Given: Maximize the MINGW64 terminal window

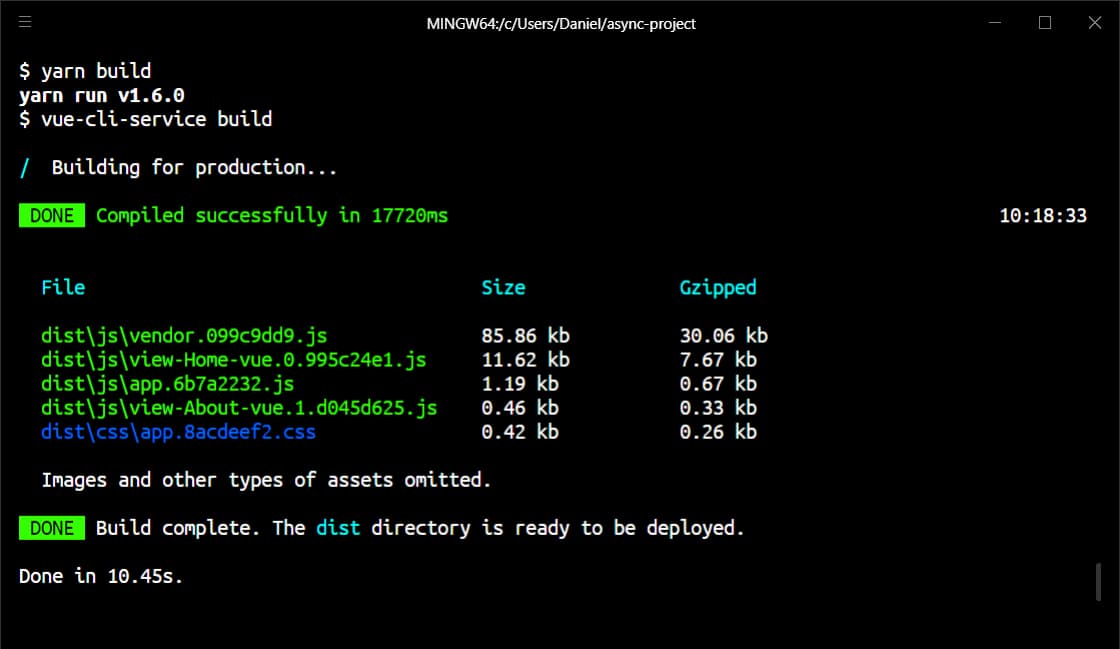Looking at the screenshot, I should click(1044, 23).
